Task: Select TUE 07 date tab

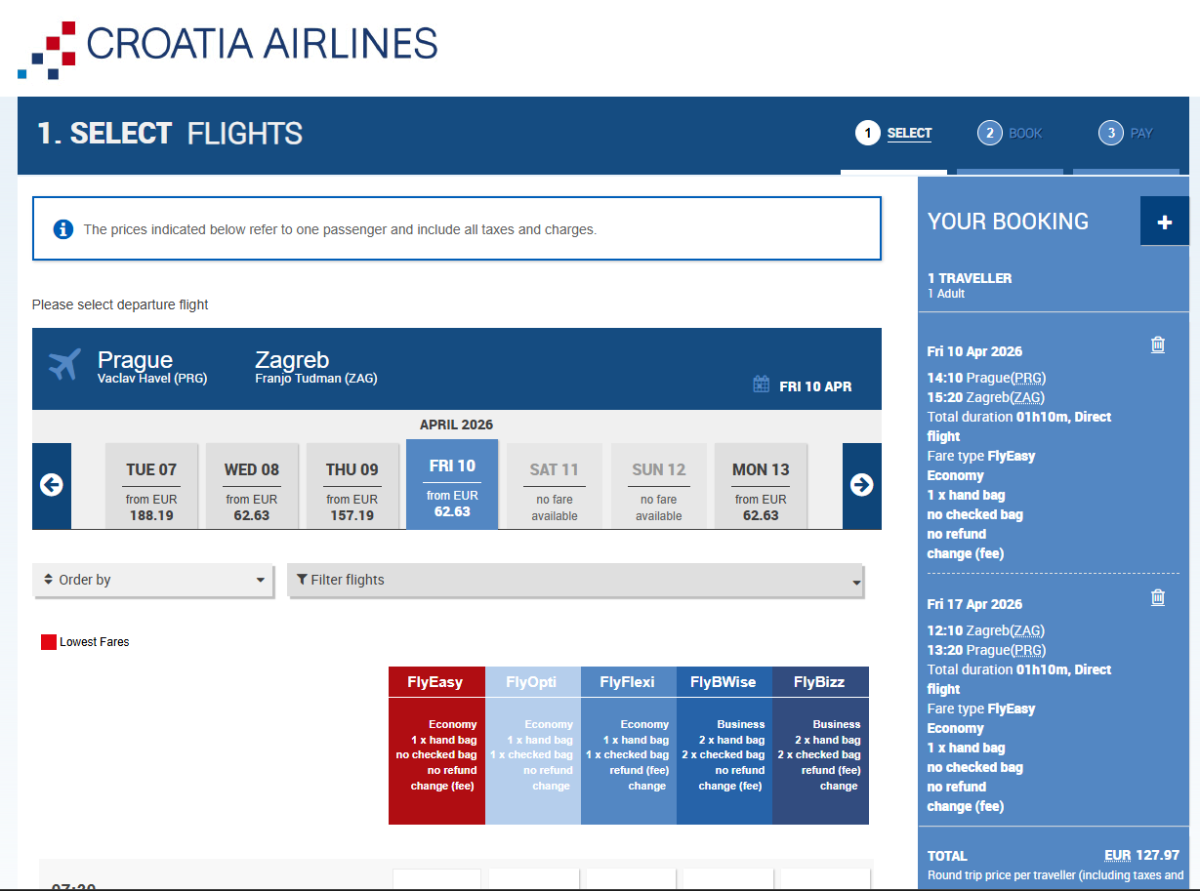Action: coord(151,485)
